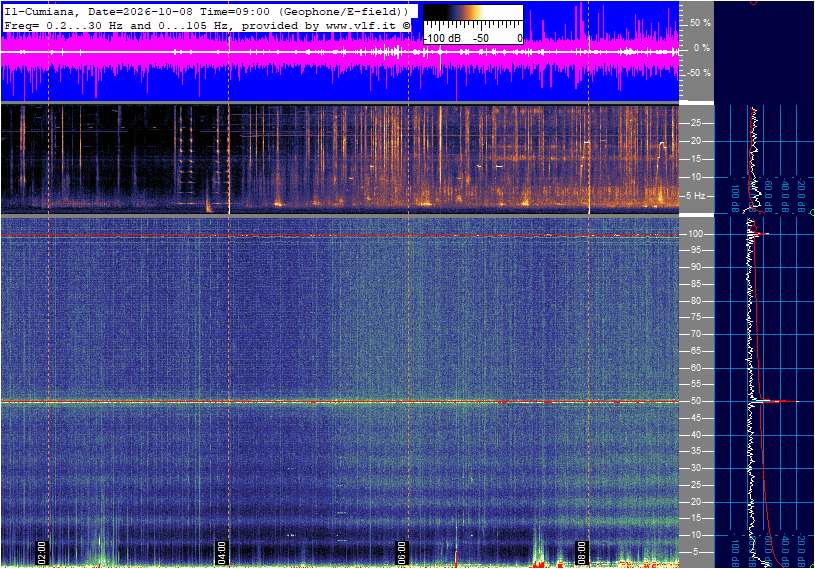
Task: Click the 85 Hz tick on lower scale
Action: (695, 284)
